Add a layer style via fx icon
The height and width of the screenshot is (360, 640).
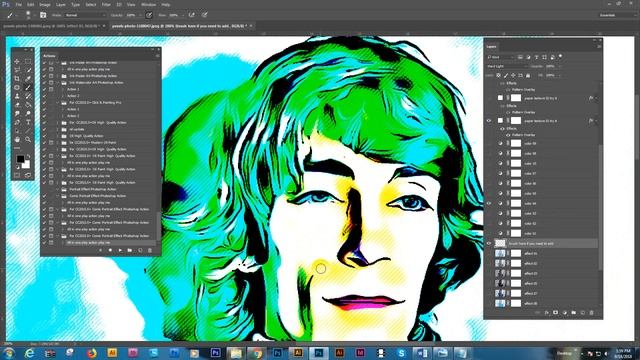pyautogui.click(x=546, y=313)
